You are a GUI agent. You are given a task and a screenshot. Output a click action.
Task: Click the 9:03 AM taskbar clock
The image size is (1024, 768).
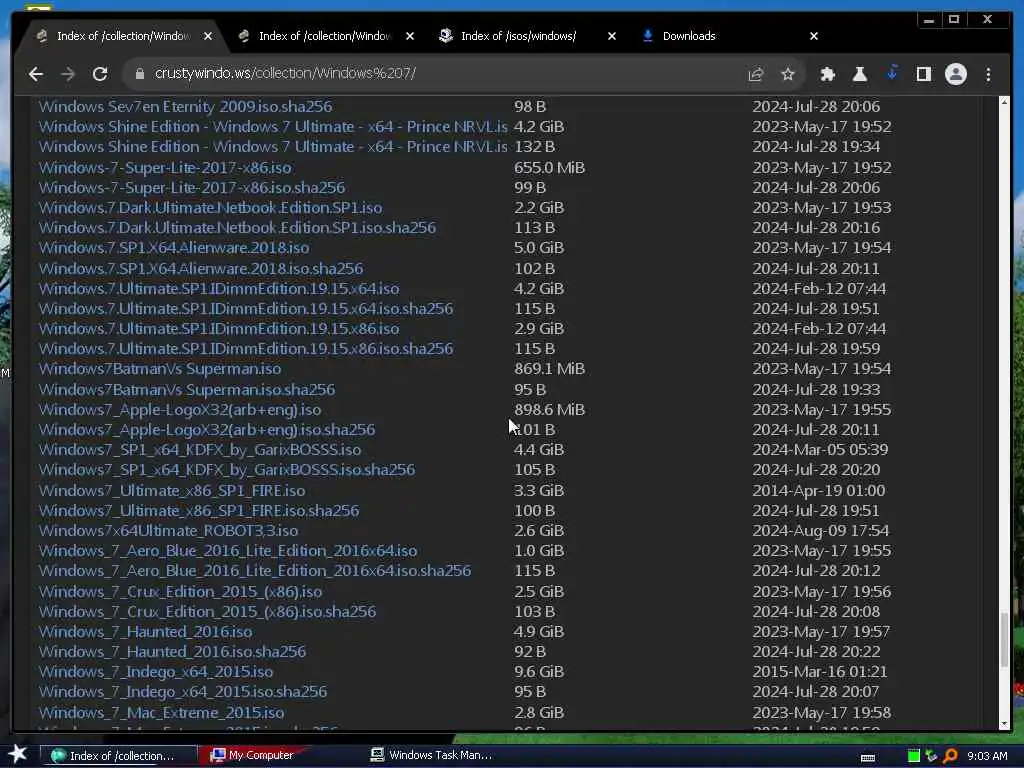pos(987,756)
